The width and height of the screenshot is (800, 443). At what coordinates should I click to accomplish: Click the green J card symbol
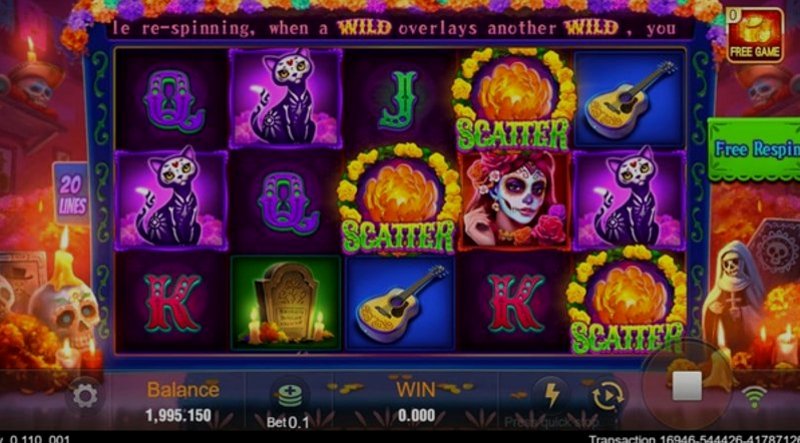399,101
